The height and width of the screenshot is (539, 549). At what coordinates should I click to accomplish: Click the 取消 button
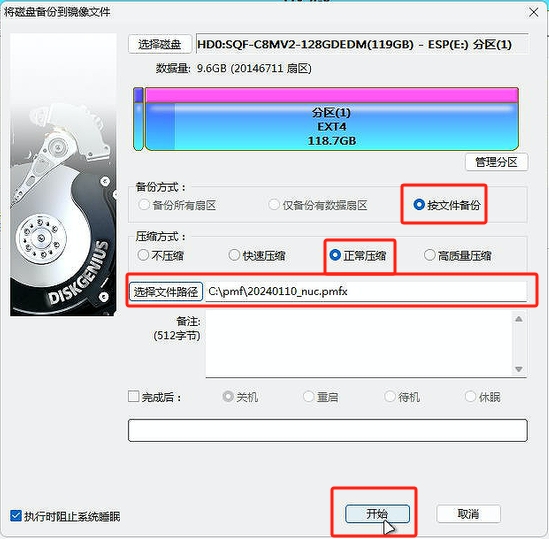click(468, 514)
